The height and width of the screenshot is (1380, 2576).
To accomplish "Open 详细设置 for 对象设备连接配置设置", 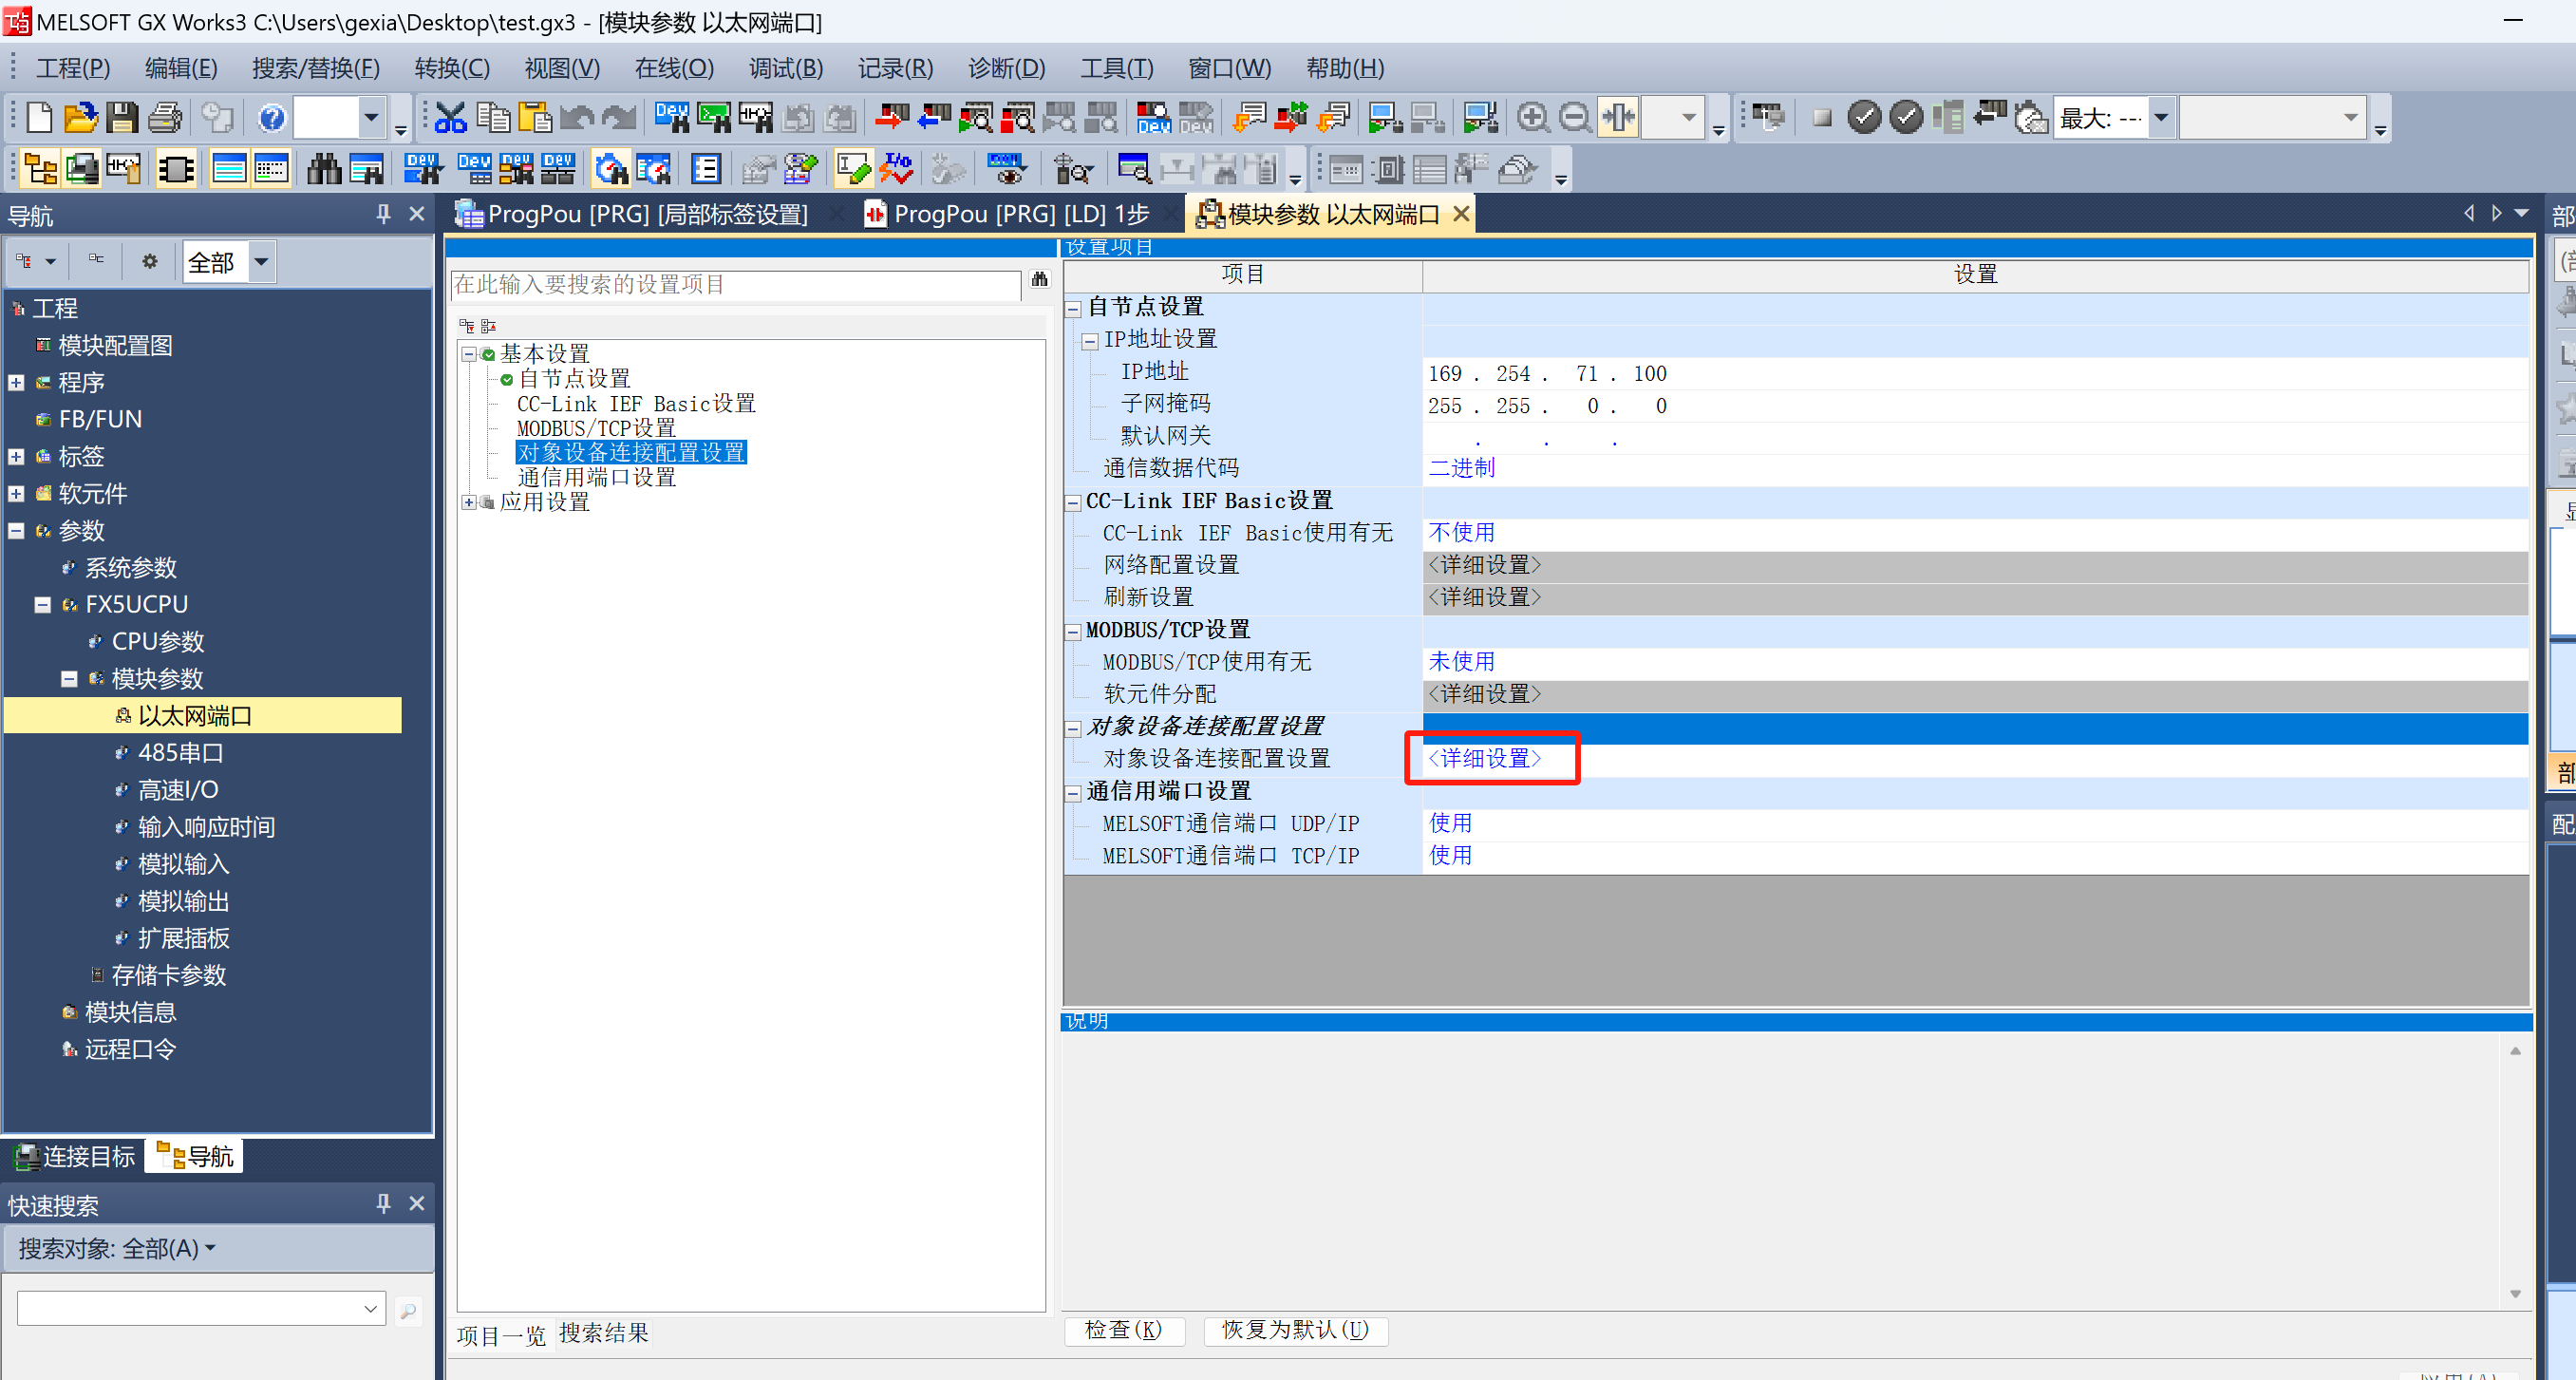I will pyautogui.click(x=1485, y=759).
